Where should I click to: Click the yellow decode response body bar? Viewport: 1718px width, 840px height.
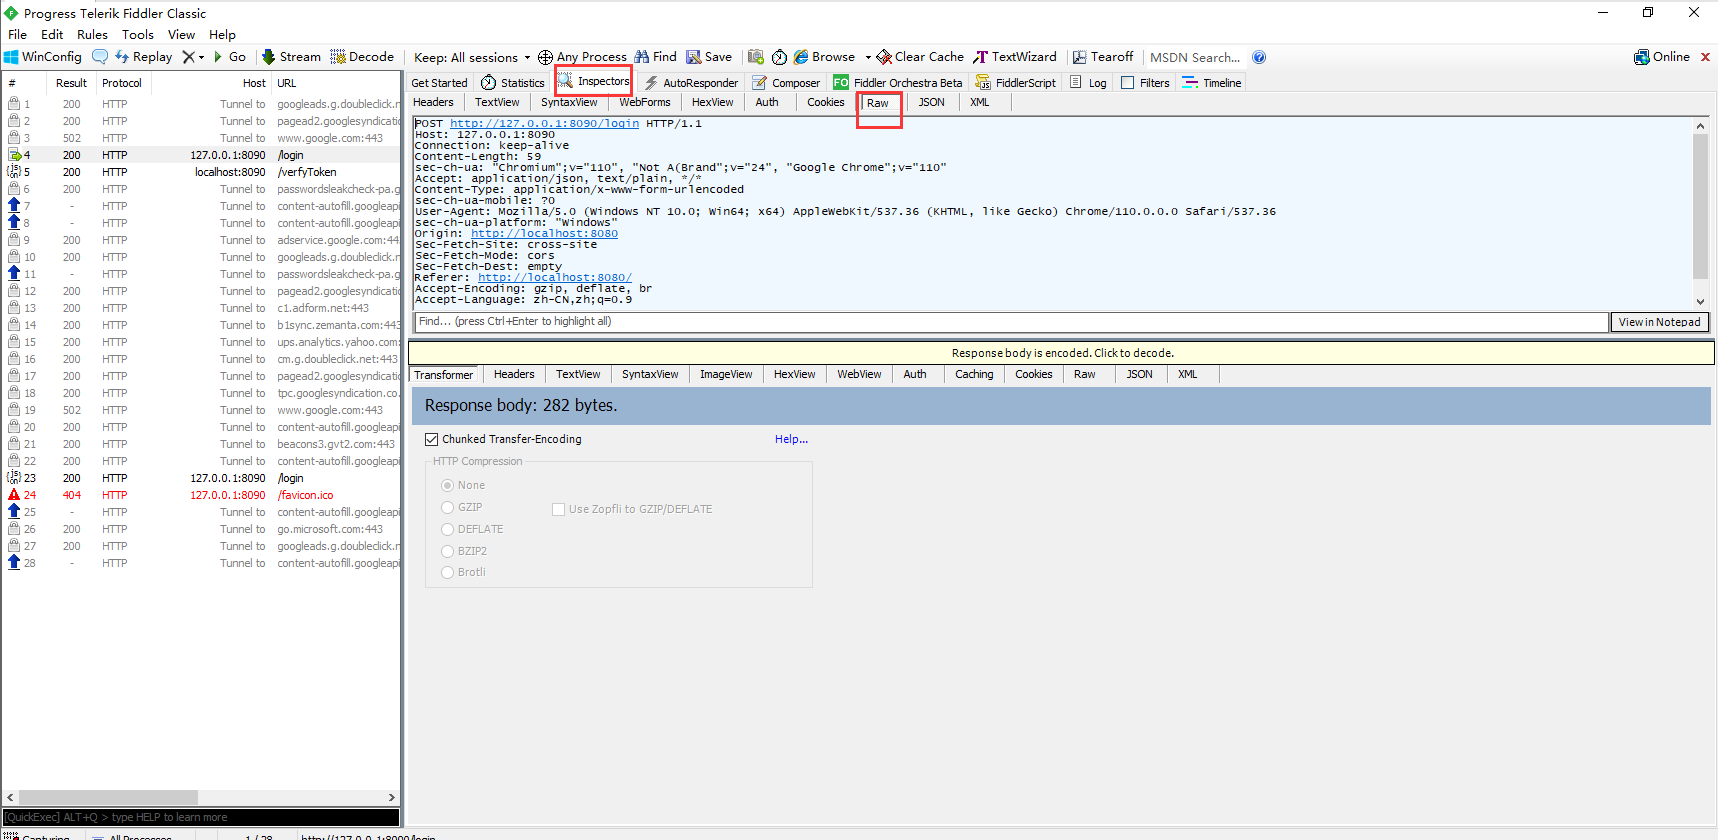(x=1061, y=353)
